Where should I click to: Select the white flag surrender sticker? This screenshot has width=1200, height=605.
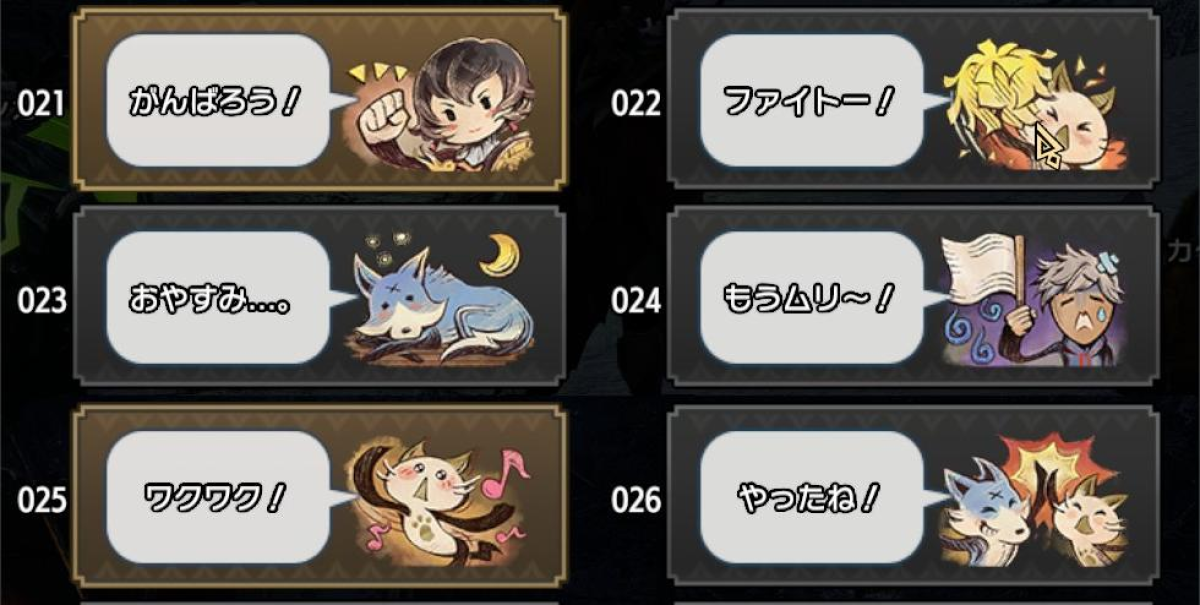click(x=1034, y=300)
